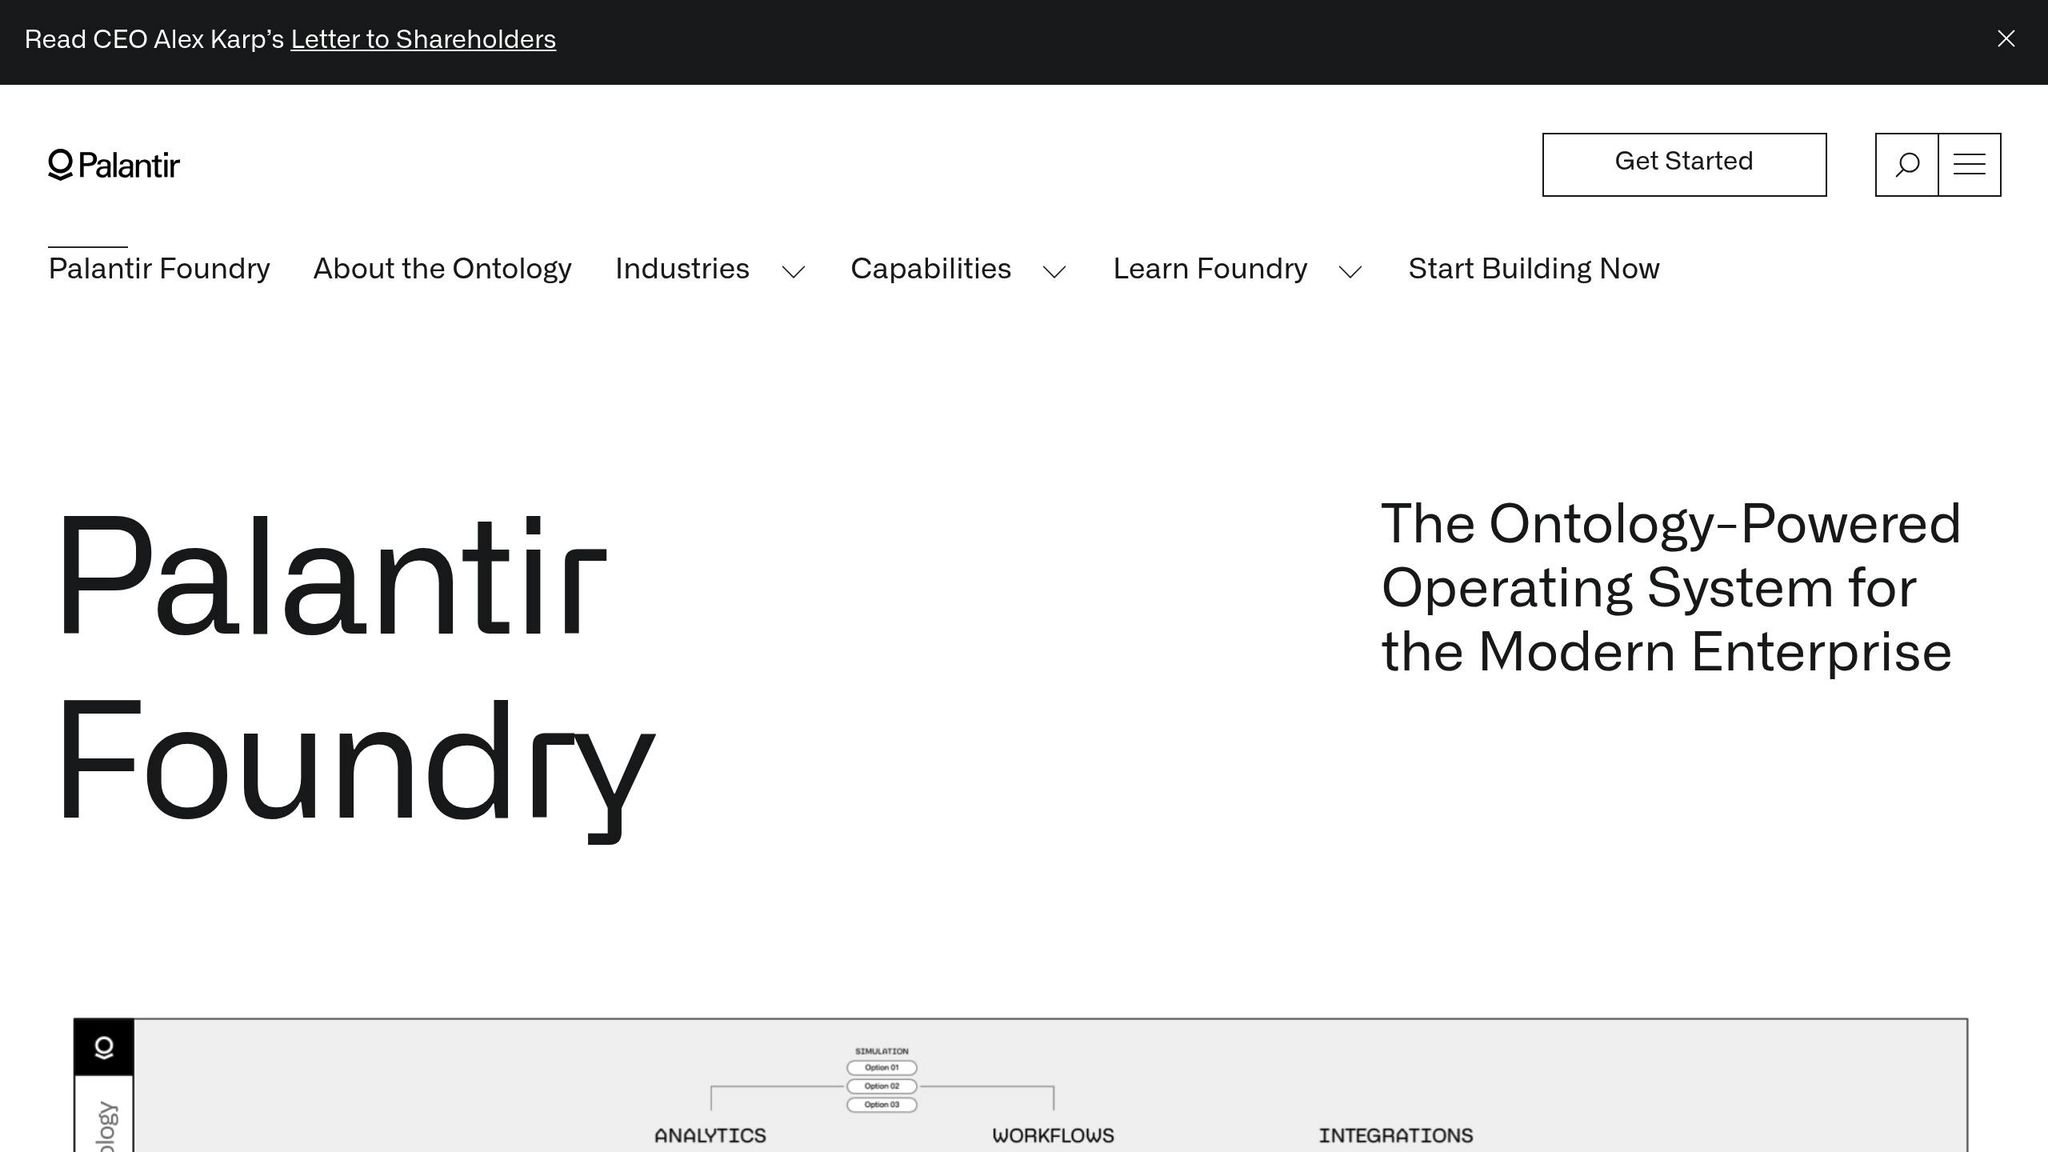
Task: Click the WORKFLOWS label in diagram
Action: tap(1053, 1136)
